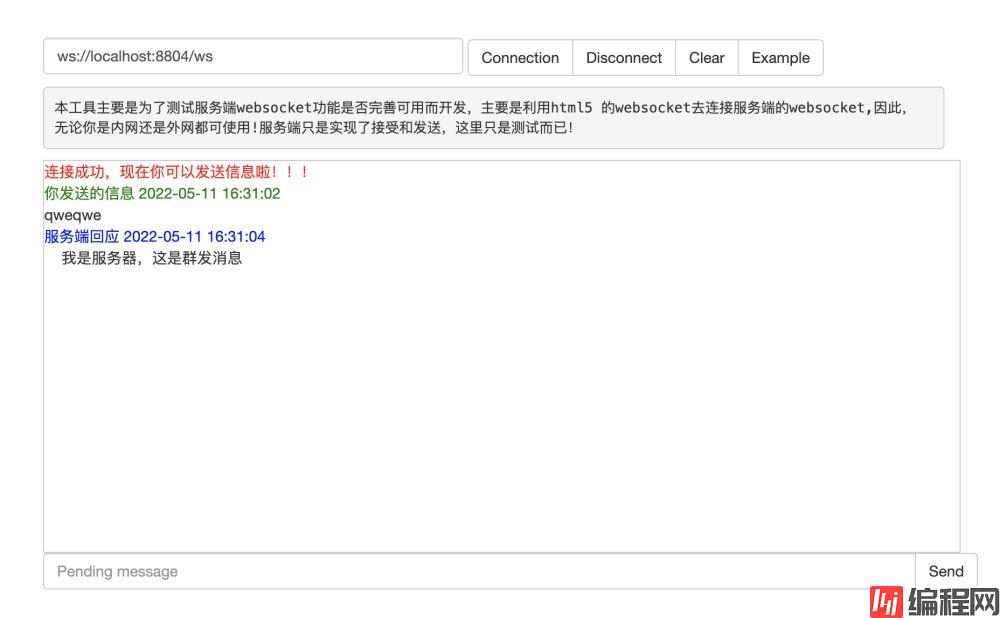Send the message using Send button
The height and width of the screenshot is (618, 1000).
[x=945, y=572]
